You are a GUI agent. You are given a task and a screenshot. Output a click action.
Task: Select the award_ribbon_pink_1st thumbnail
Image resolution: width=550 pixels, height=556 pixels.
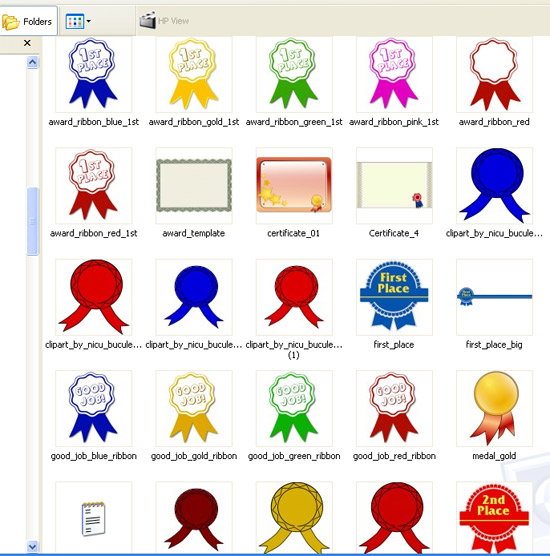[x=394, y=74]
